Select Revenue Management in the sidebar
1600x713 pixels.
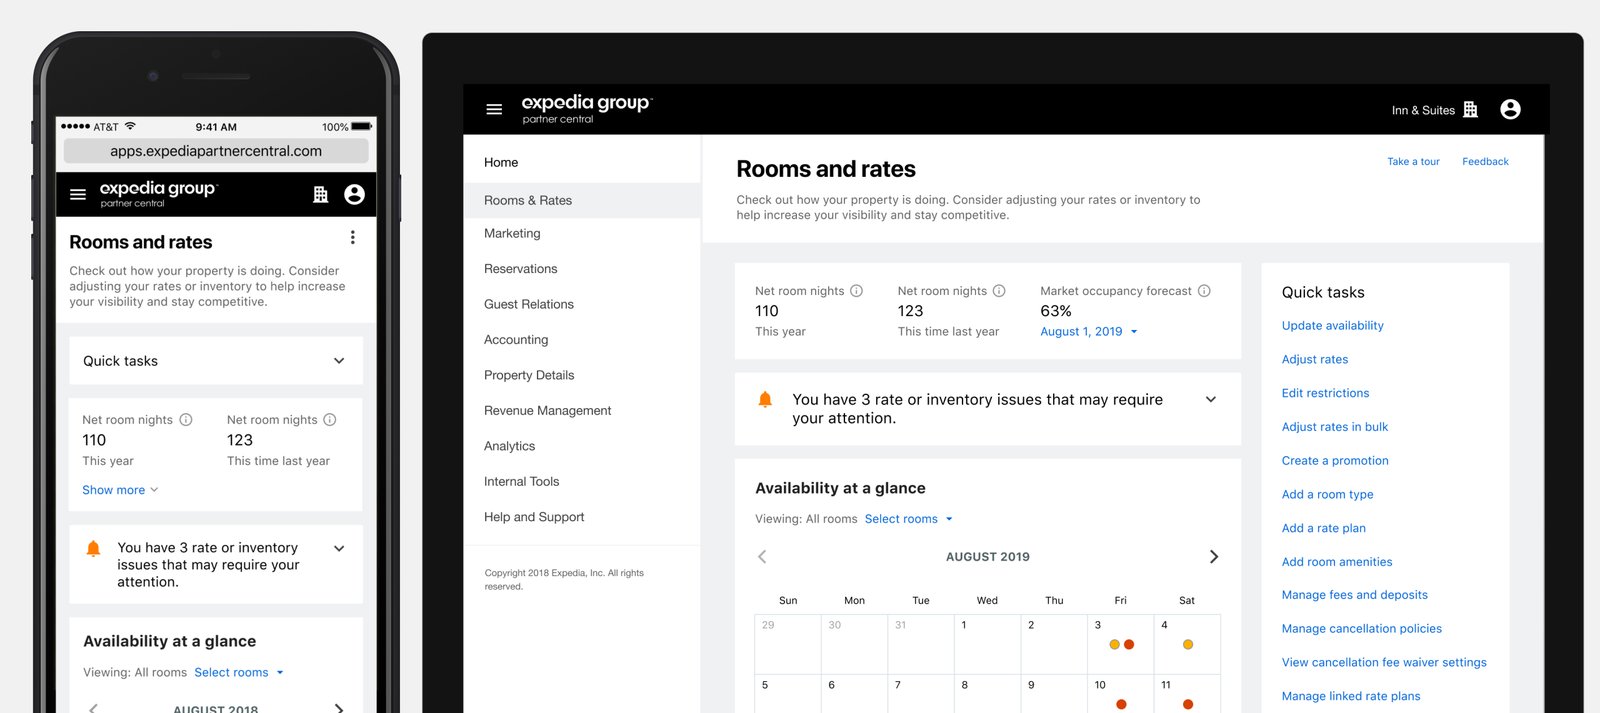coord(547,411)
